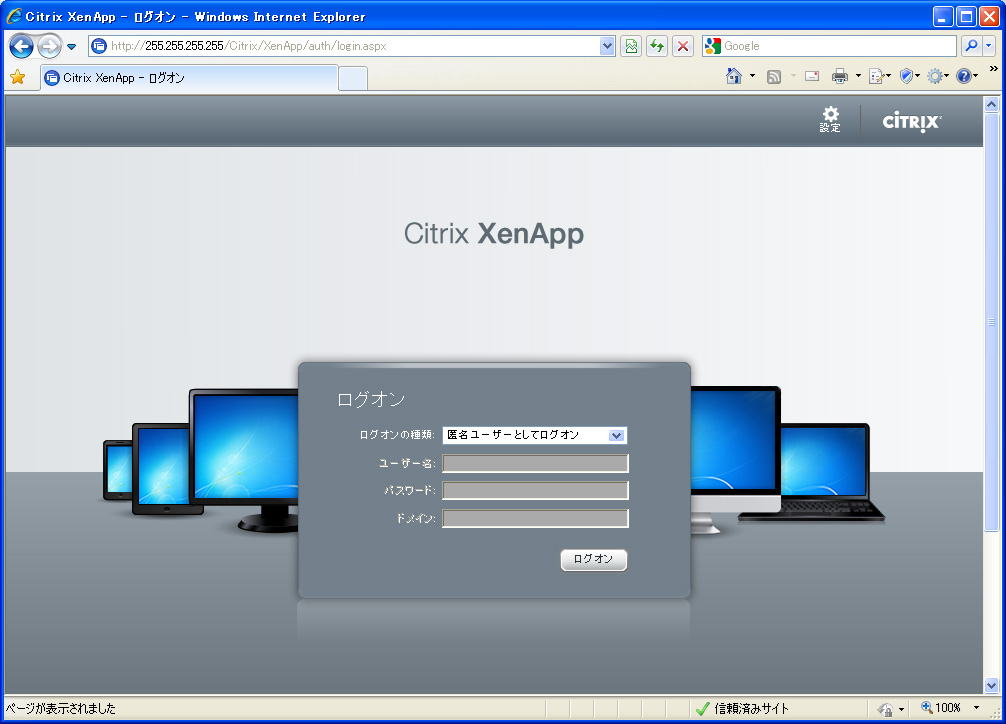Click the RSS feeds icon

[774, 76]
